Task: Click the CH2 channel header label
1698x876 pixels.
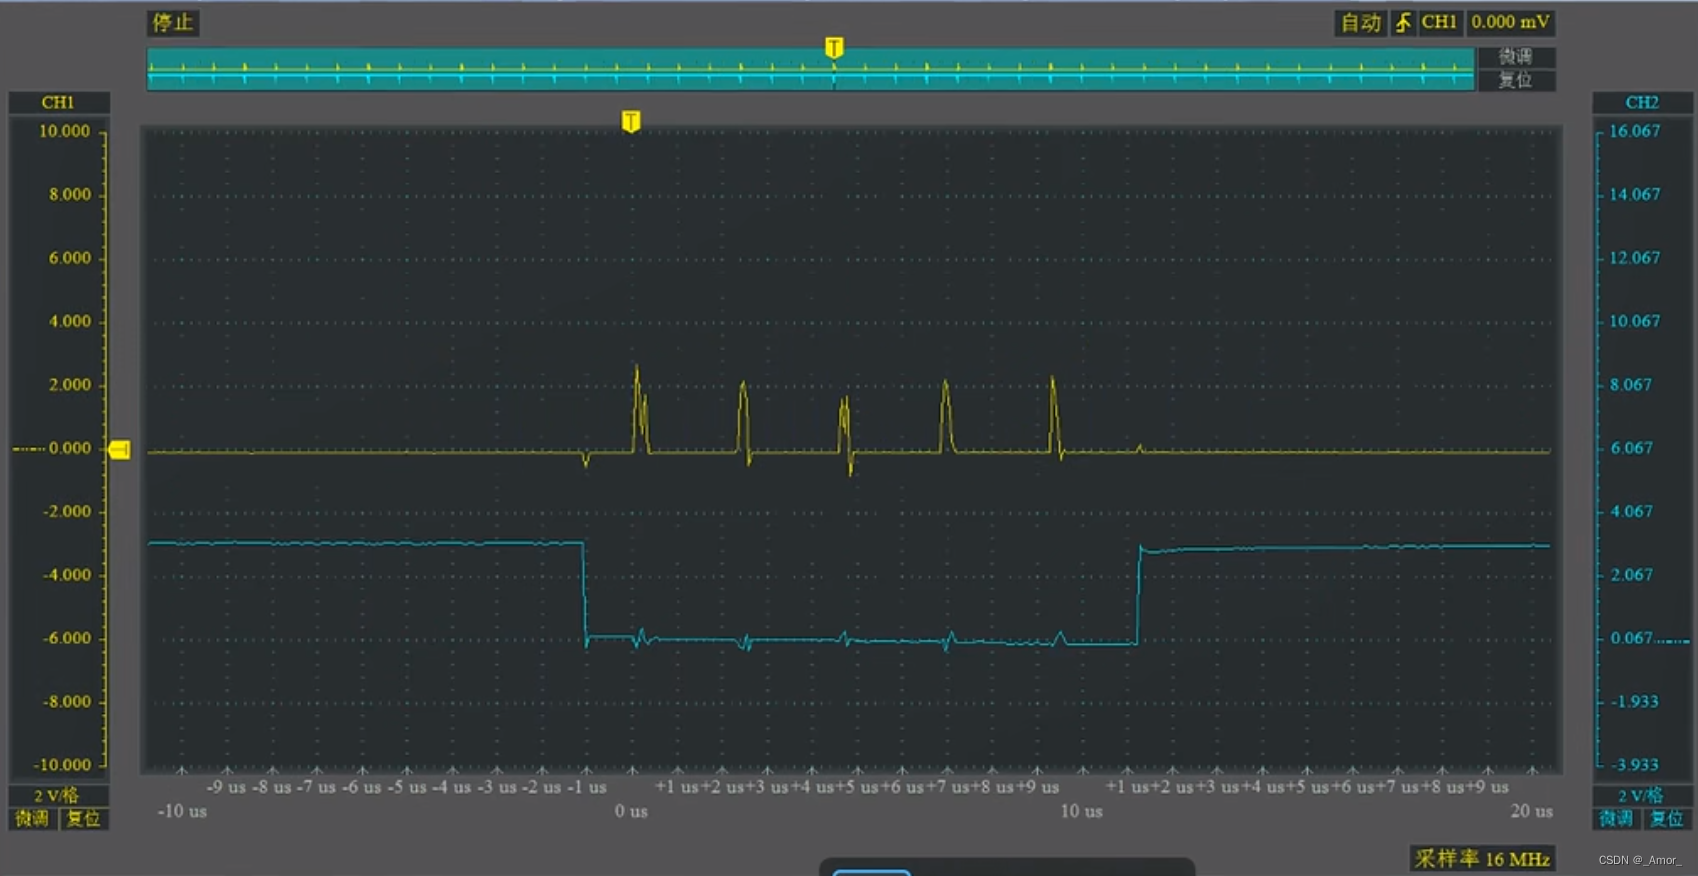Action: 1641,102
